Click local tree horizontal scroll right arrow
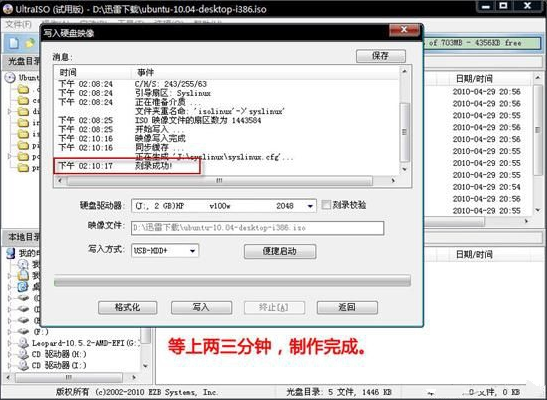The height and width of the screenshot is (400, 547). 134,377
